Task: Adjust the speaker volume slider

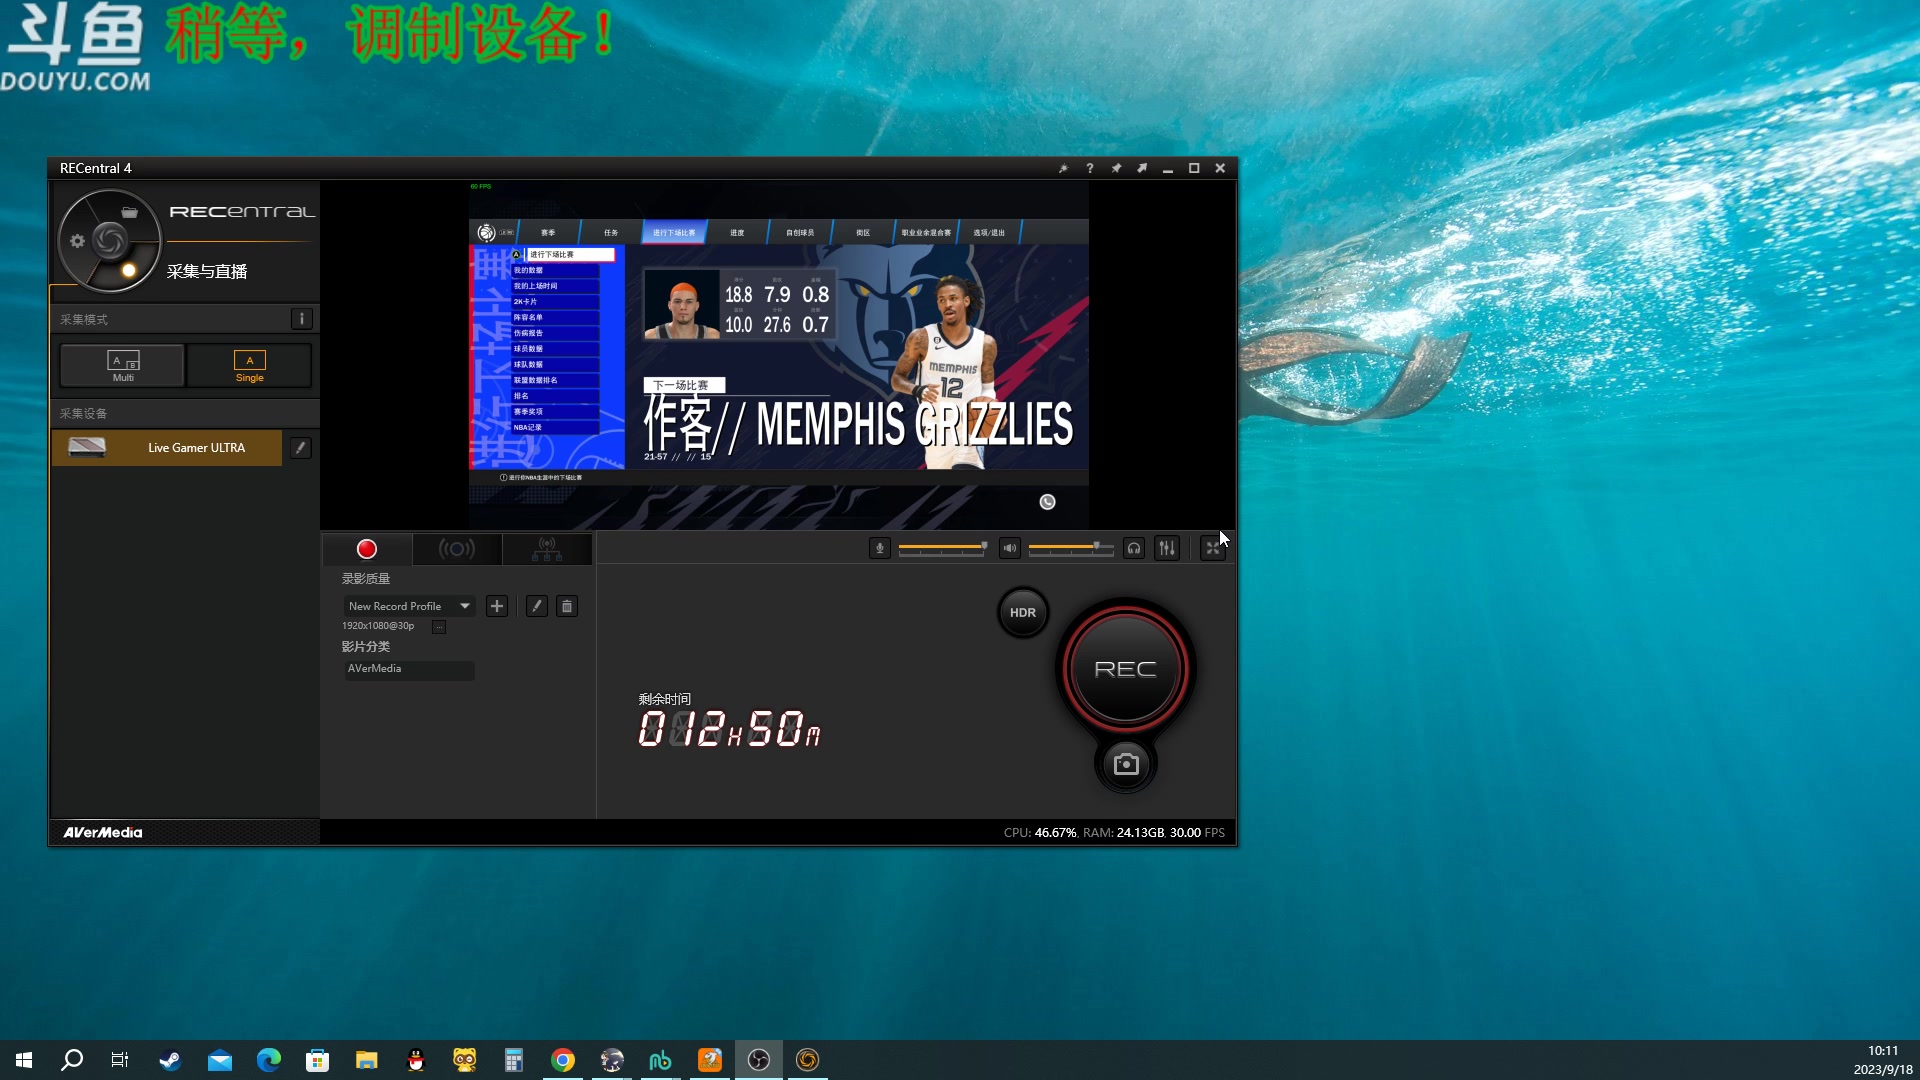Action: click(1071, 548)
